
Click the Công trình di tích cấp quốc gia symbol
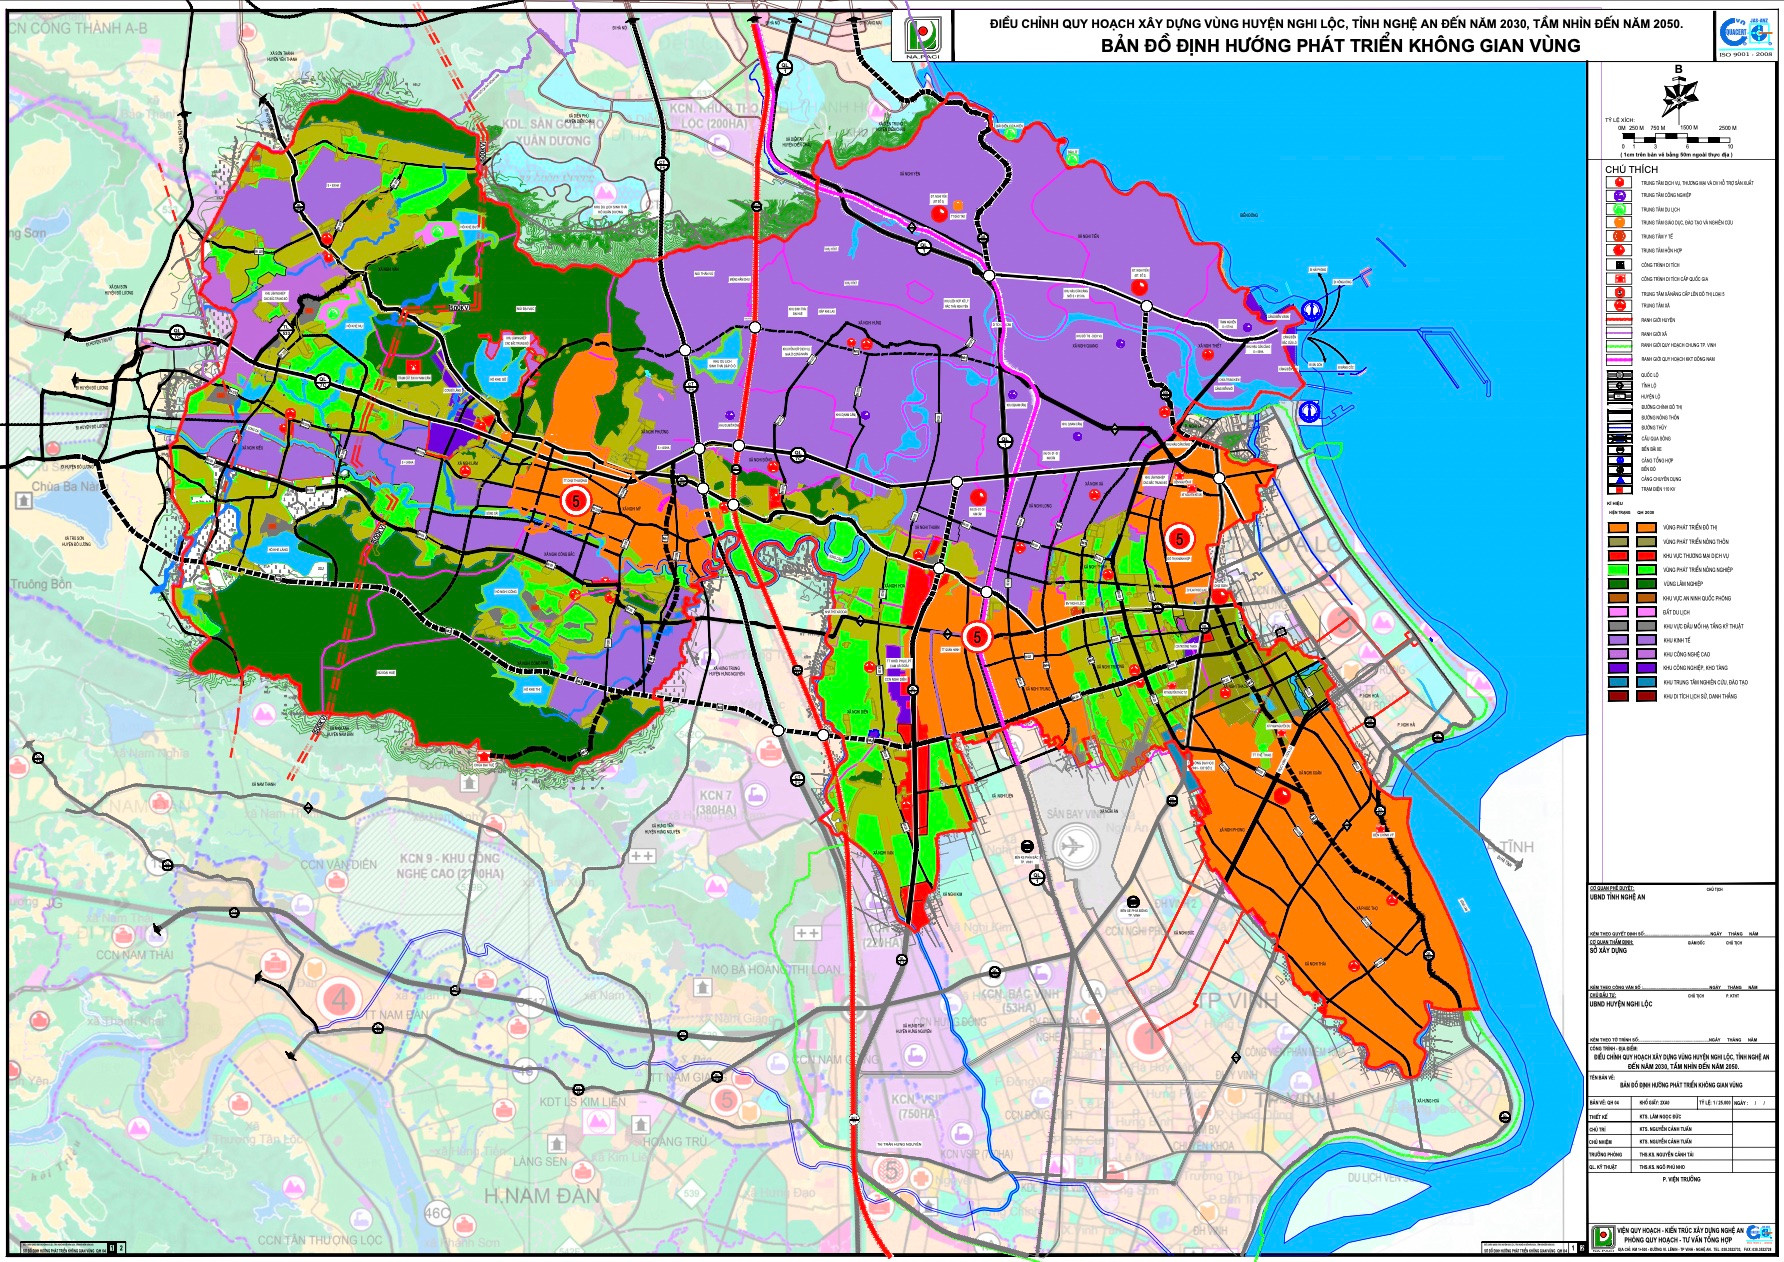pos(1619,278)
